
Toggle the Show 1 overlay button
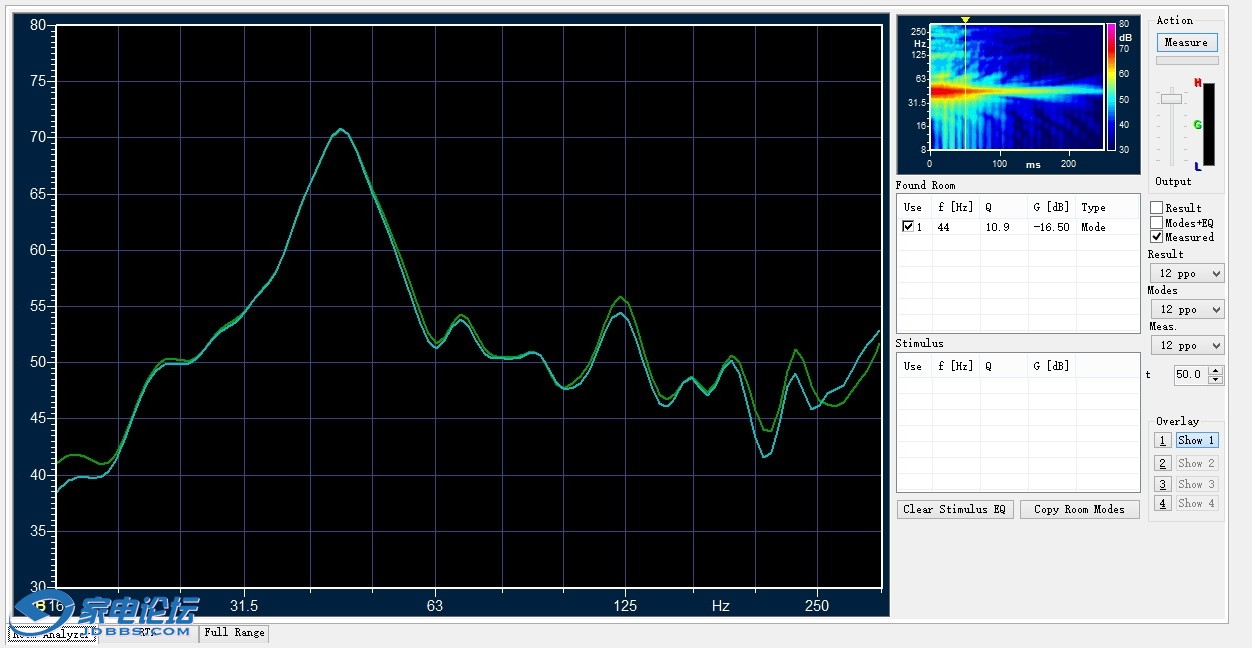tap(1196, 440)
